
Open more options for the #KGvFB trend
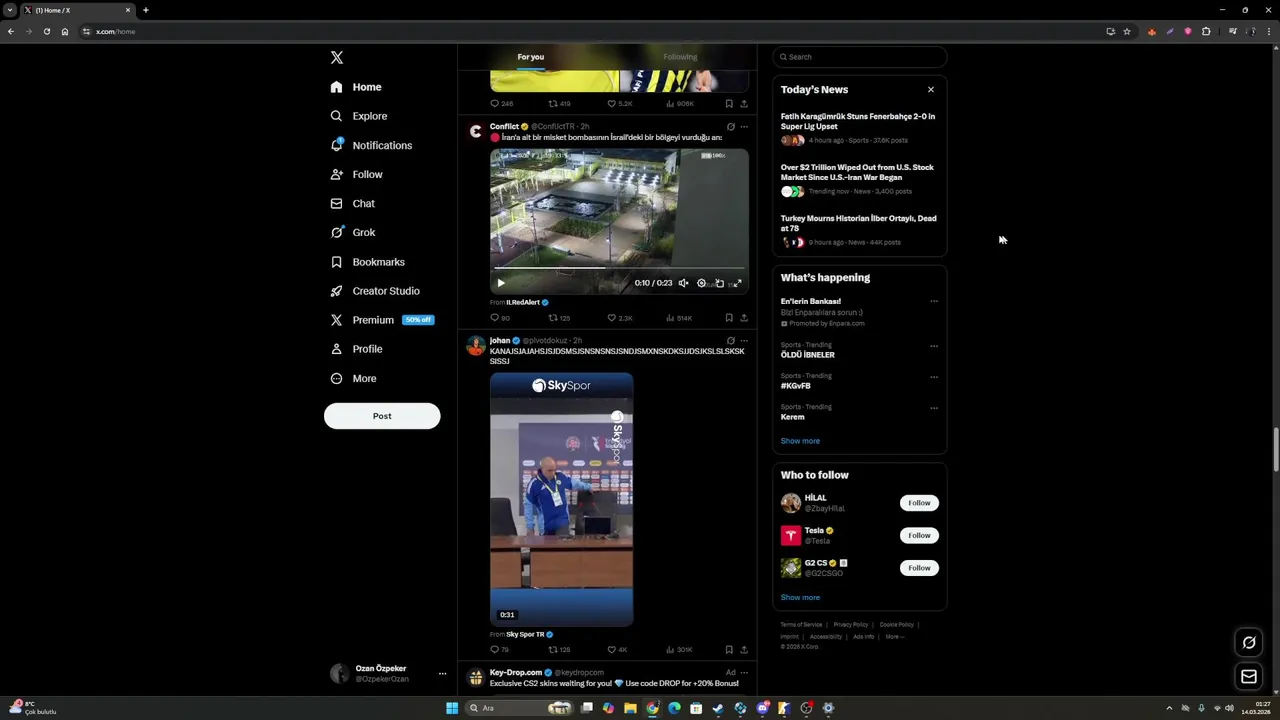[934, 377]
